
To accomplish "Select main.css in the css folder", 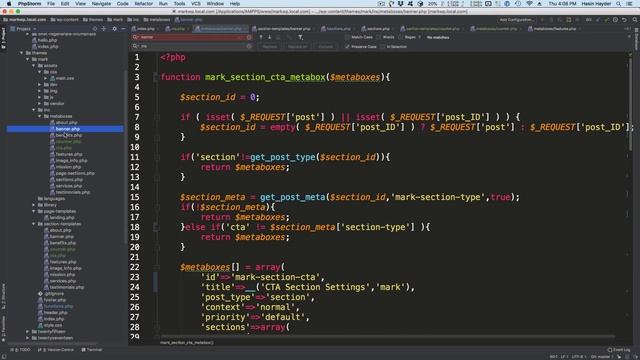I will point(64,78).
